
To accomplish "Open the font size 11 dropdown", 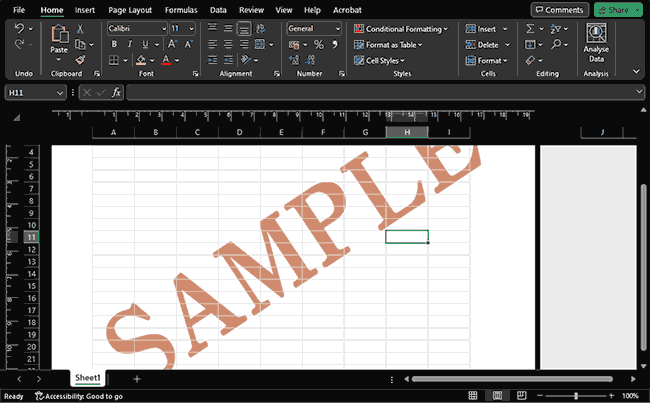I will pos(192,29).
